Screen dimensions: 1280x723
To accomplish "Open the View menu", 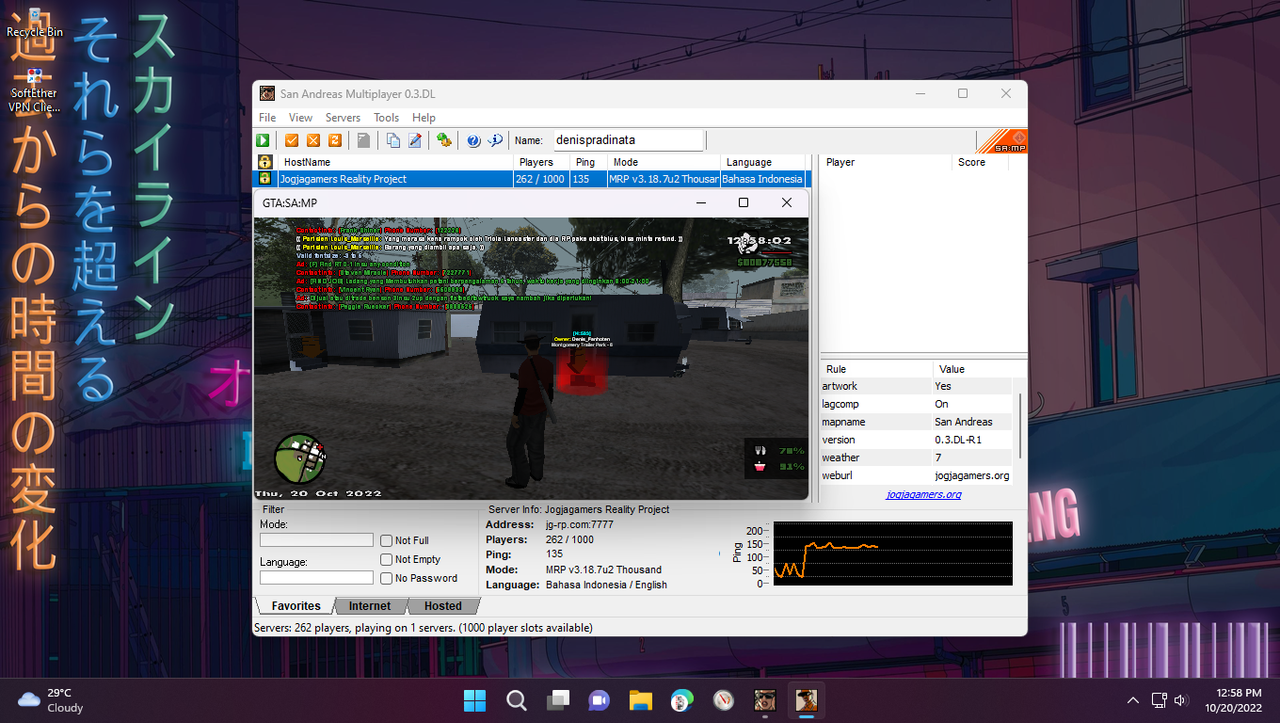I will click(x=300, y=118).
